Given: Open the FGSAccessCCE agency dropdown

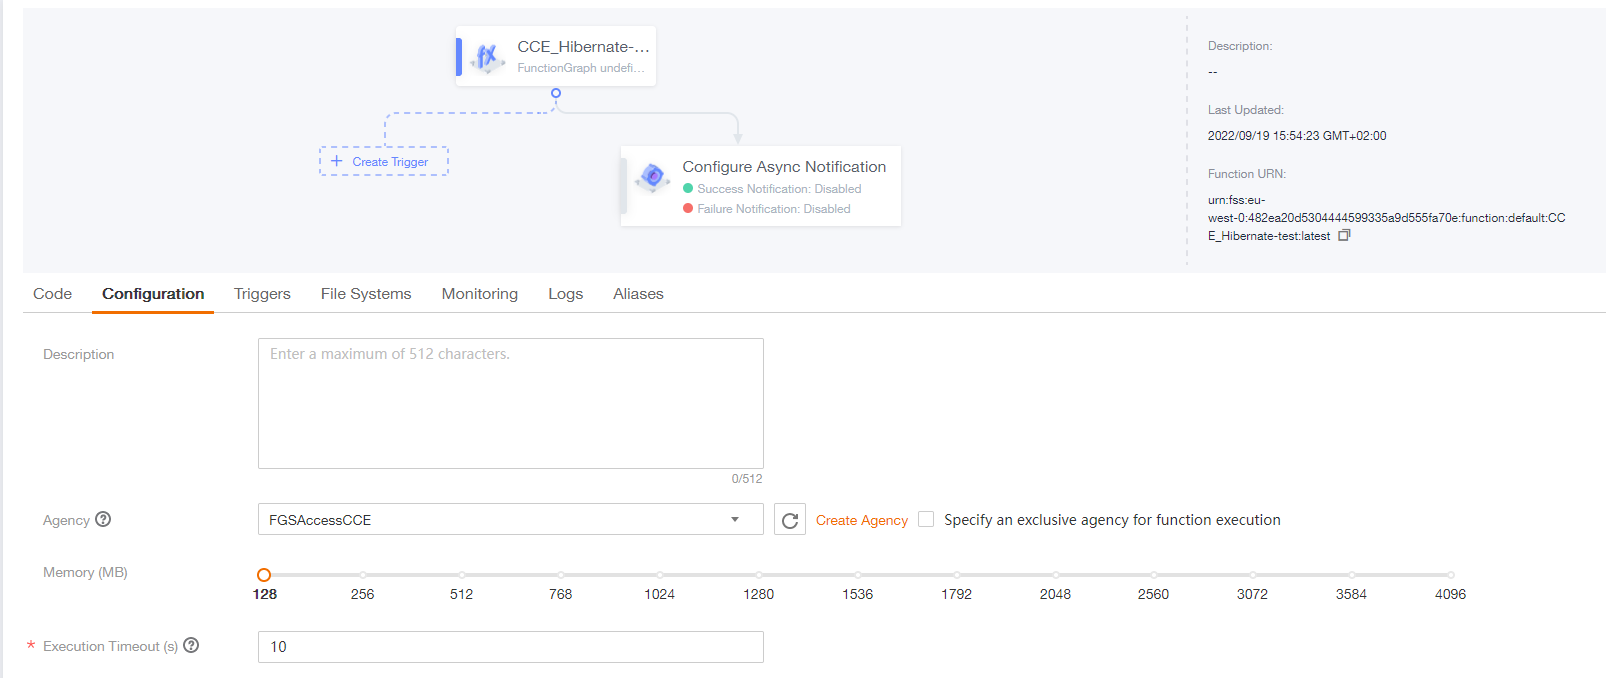Looking at the screenshot, I should tap(510, 520).
